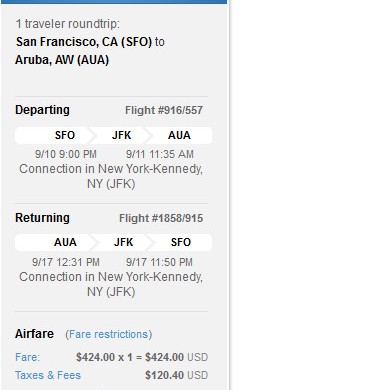Screen dimensions: 379x390
Task: Click the Aruba, AW (AUA) destination text
Action: click(62, 60)
